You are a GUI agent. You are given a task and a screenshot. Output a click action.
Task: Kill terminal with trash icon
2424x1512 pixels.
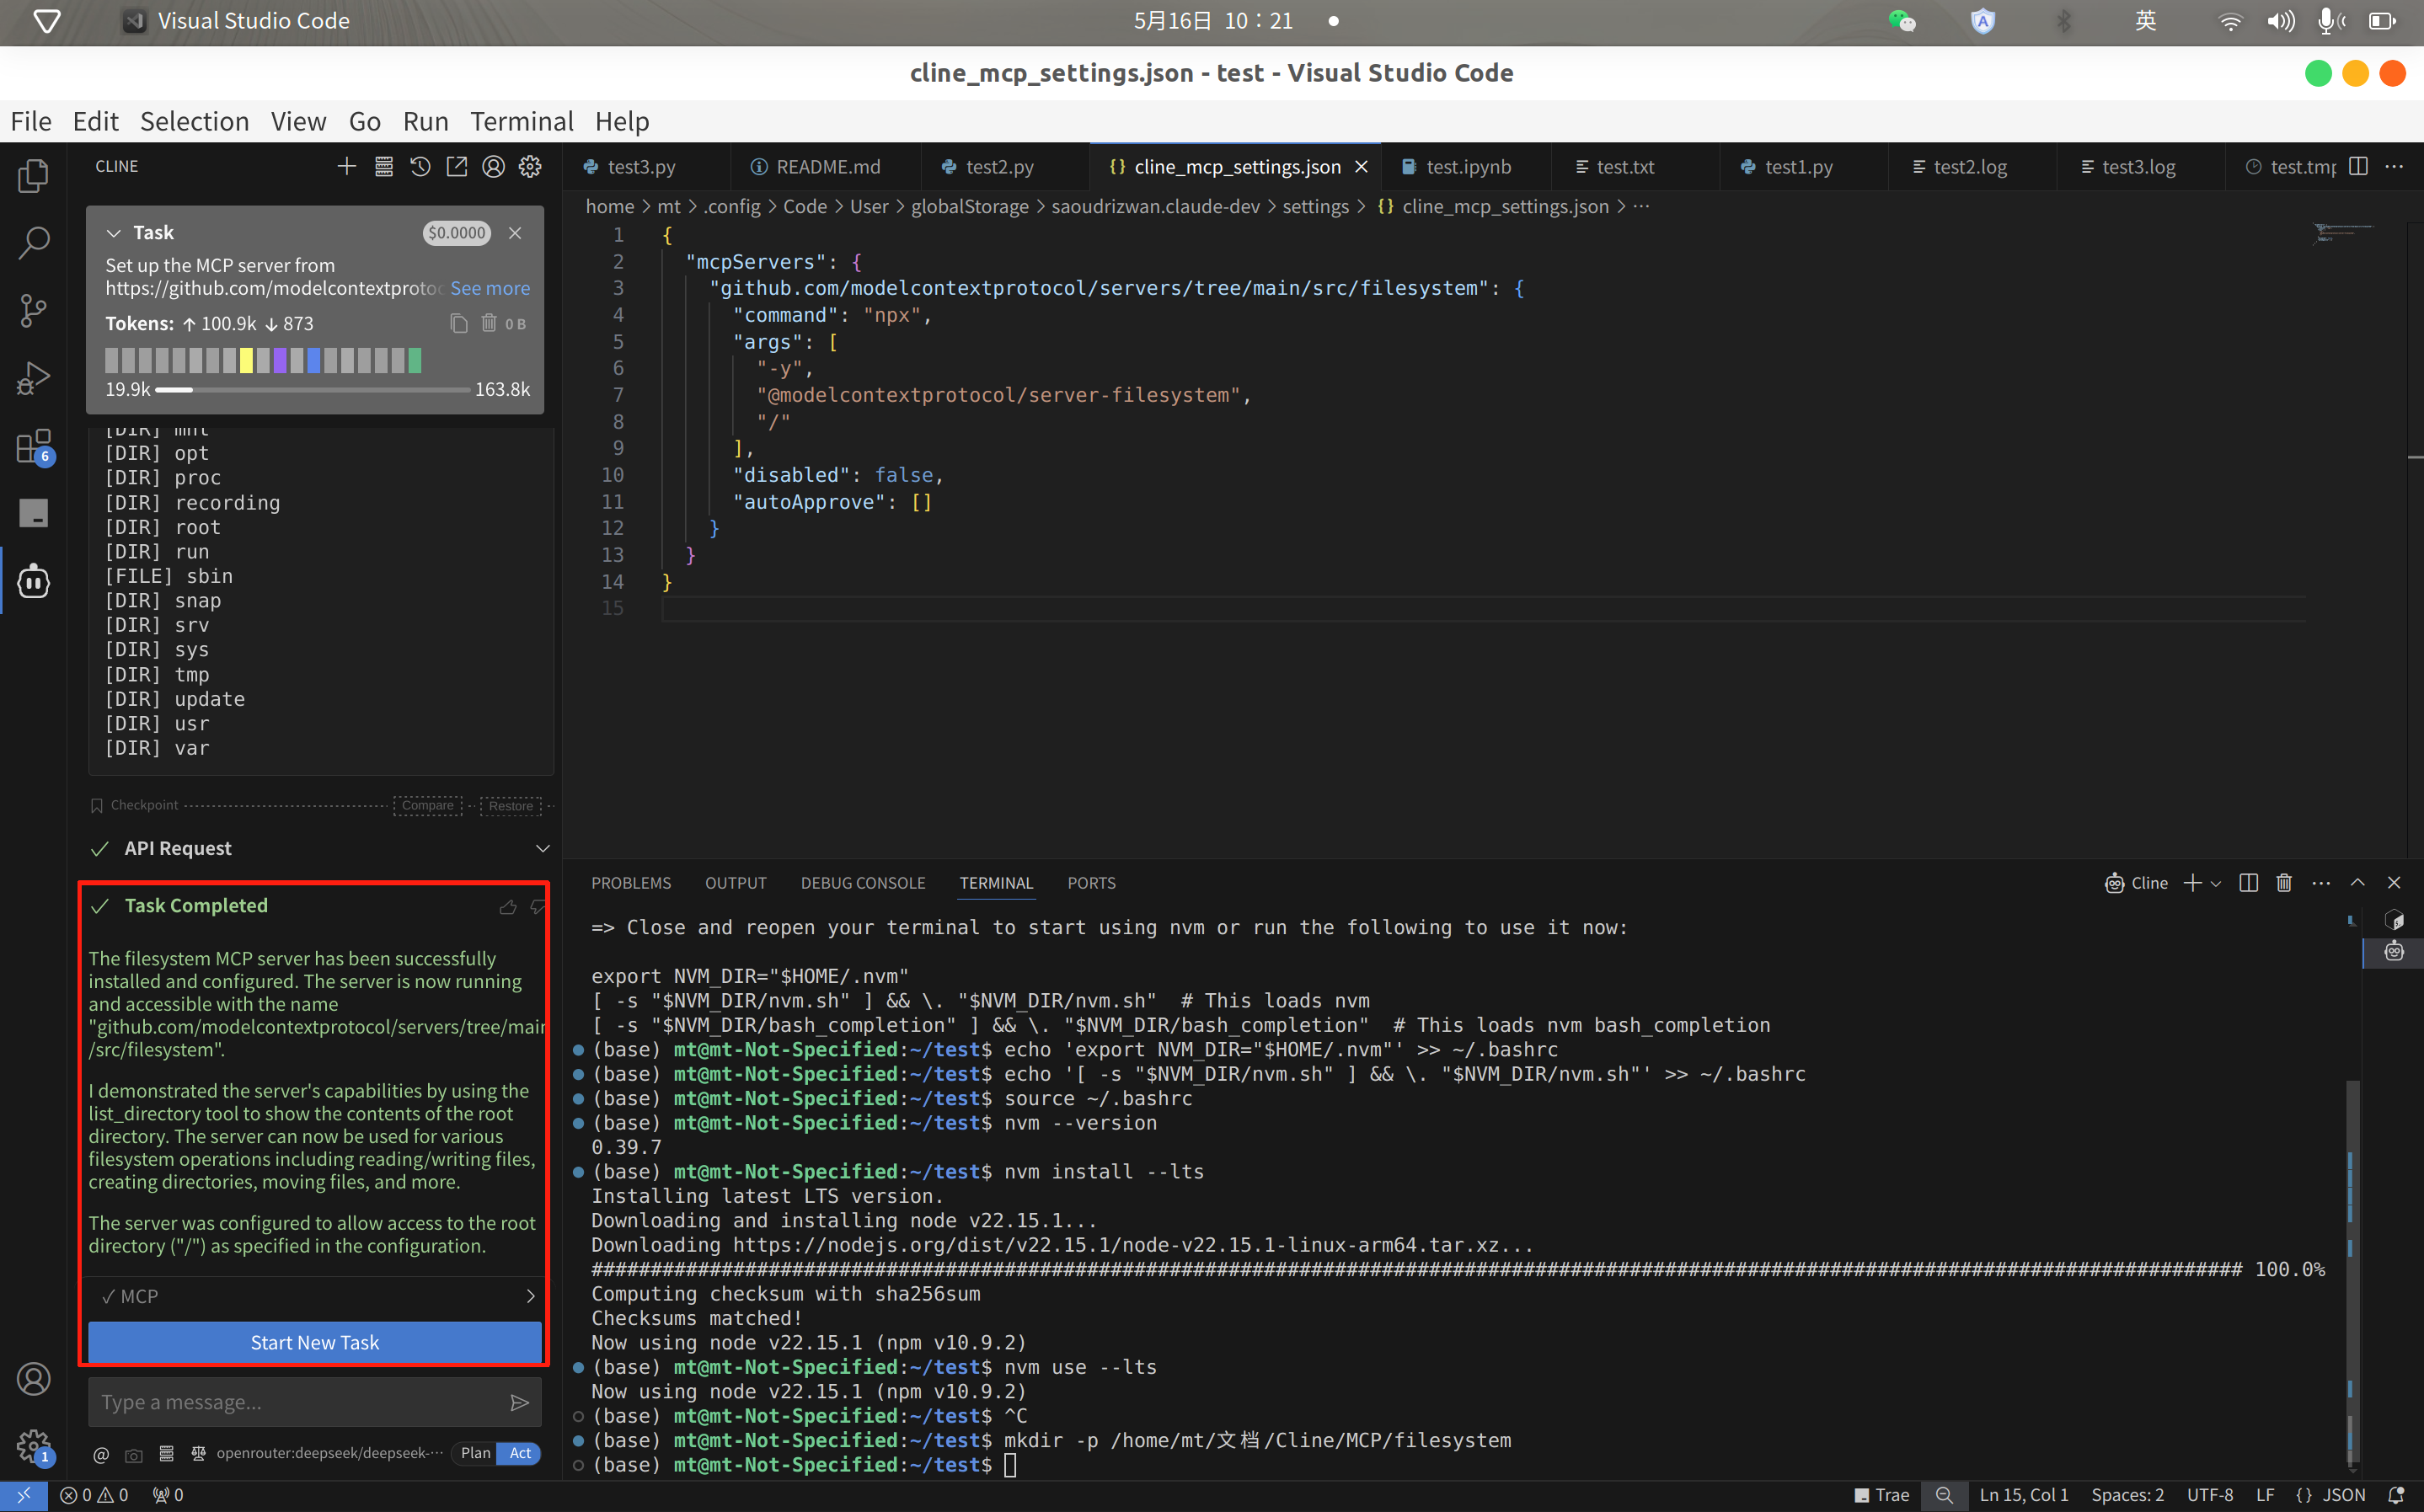tap(2284, 882)
